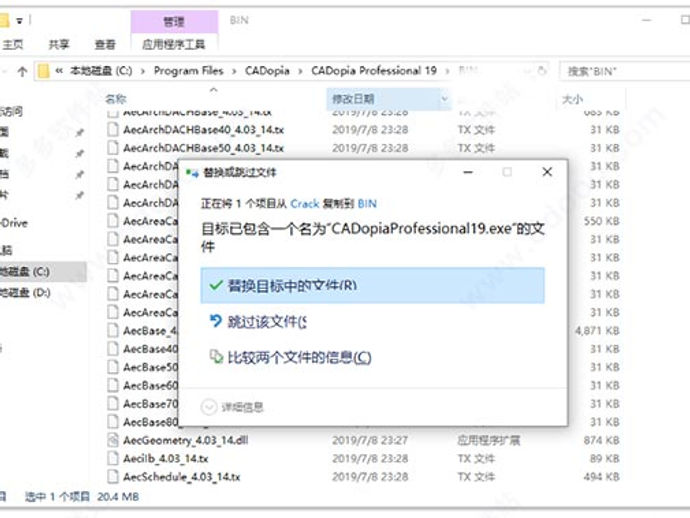This screenshot has height=518, width=690.
Task: Click 2019/7/8 23:27 date cell
Action: tap(370, 440)
